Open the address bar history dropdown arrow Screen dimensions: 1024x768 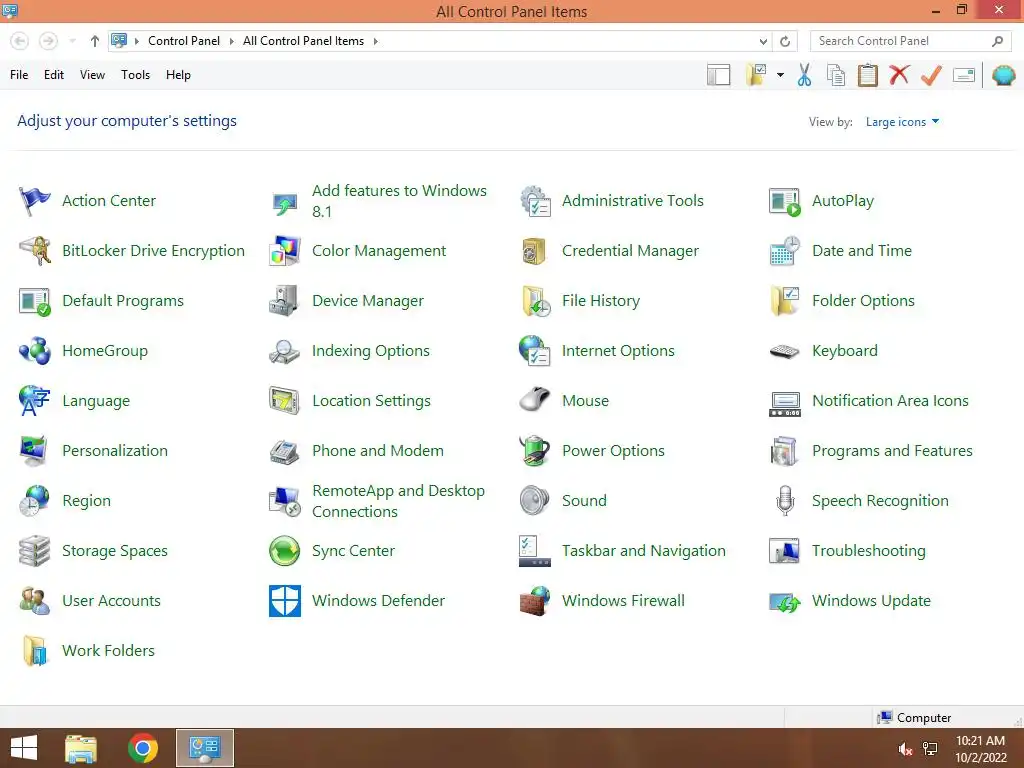click(763, 41)
